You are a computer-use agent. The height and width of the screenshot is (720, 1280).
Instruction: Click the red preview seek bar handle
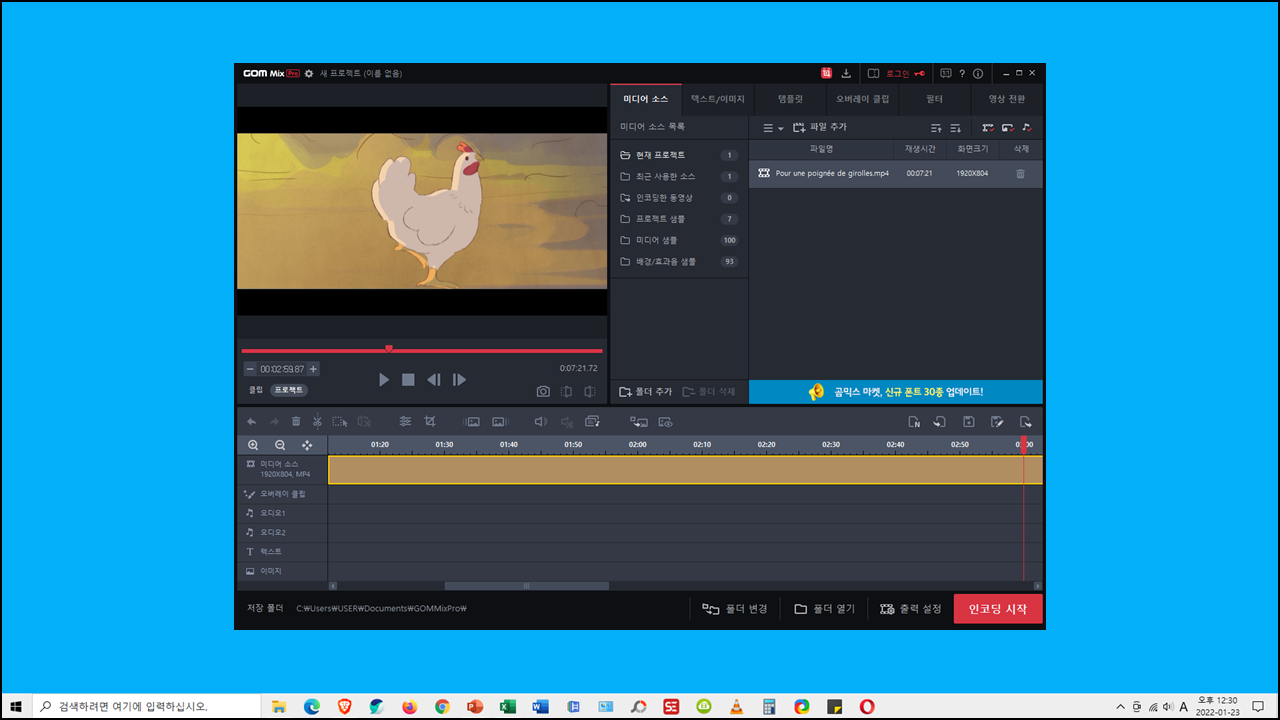(x=388, y=349)
